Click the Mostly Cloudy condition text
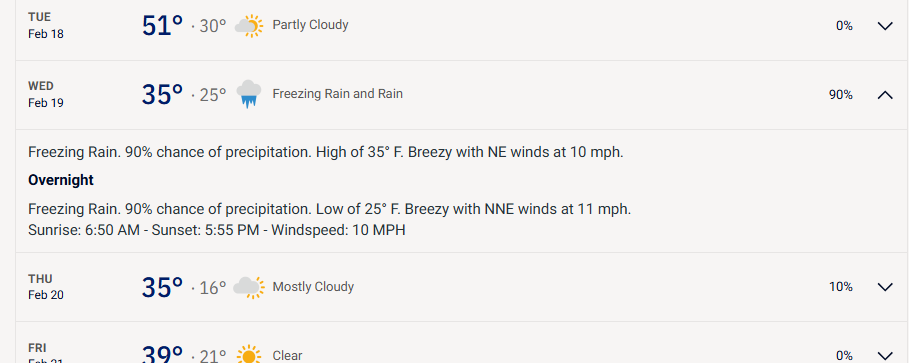Image resolution: width=909 pixels, height=363 pixels. [x=313, y=286]
